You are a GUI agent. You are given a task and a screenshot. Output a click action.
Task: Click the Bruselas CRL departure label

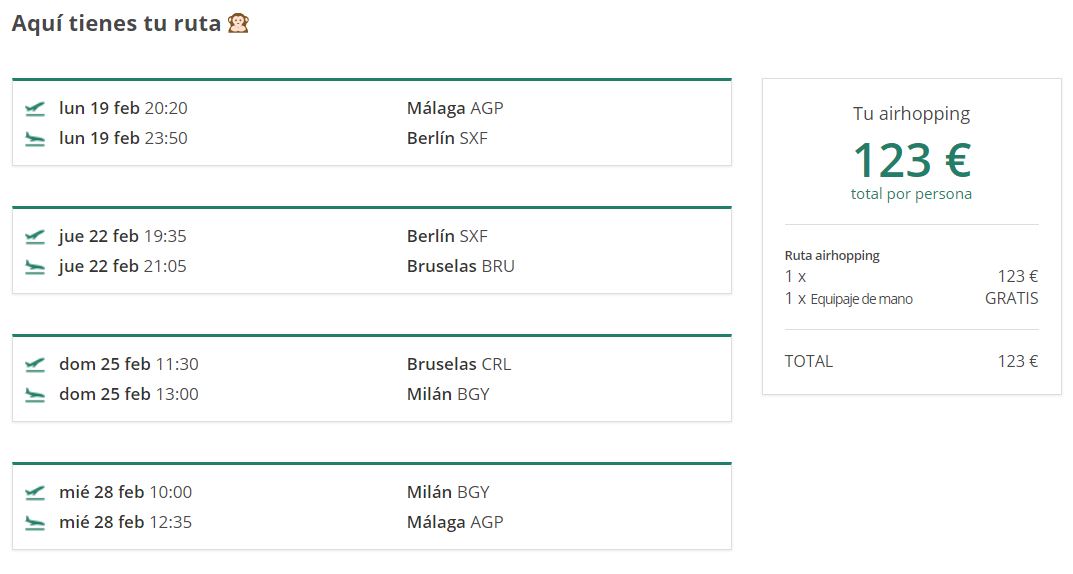click(x=459, y=364)
